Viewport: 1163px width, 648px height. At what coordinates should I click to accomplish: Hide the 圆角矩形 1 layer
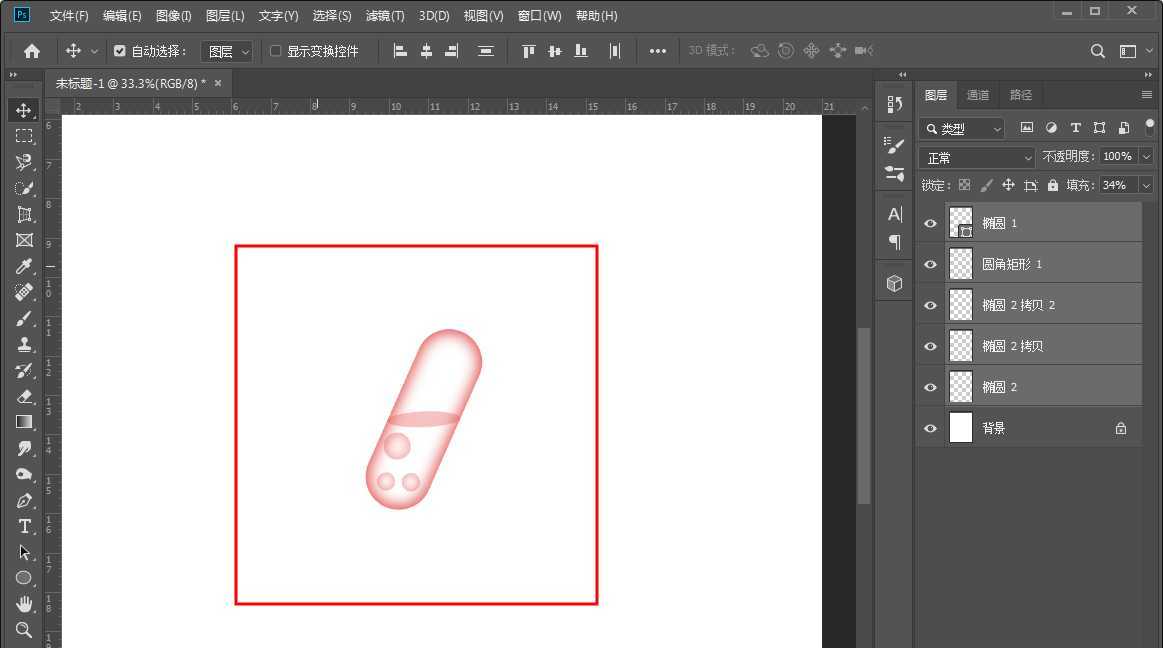[x=931, y=264]
